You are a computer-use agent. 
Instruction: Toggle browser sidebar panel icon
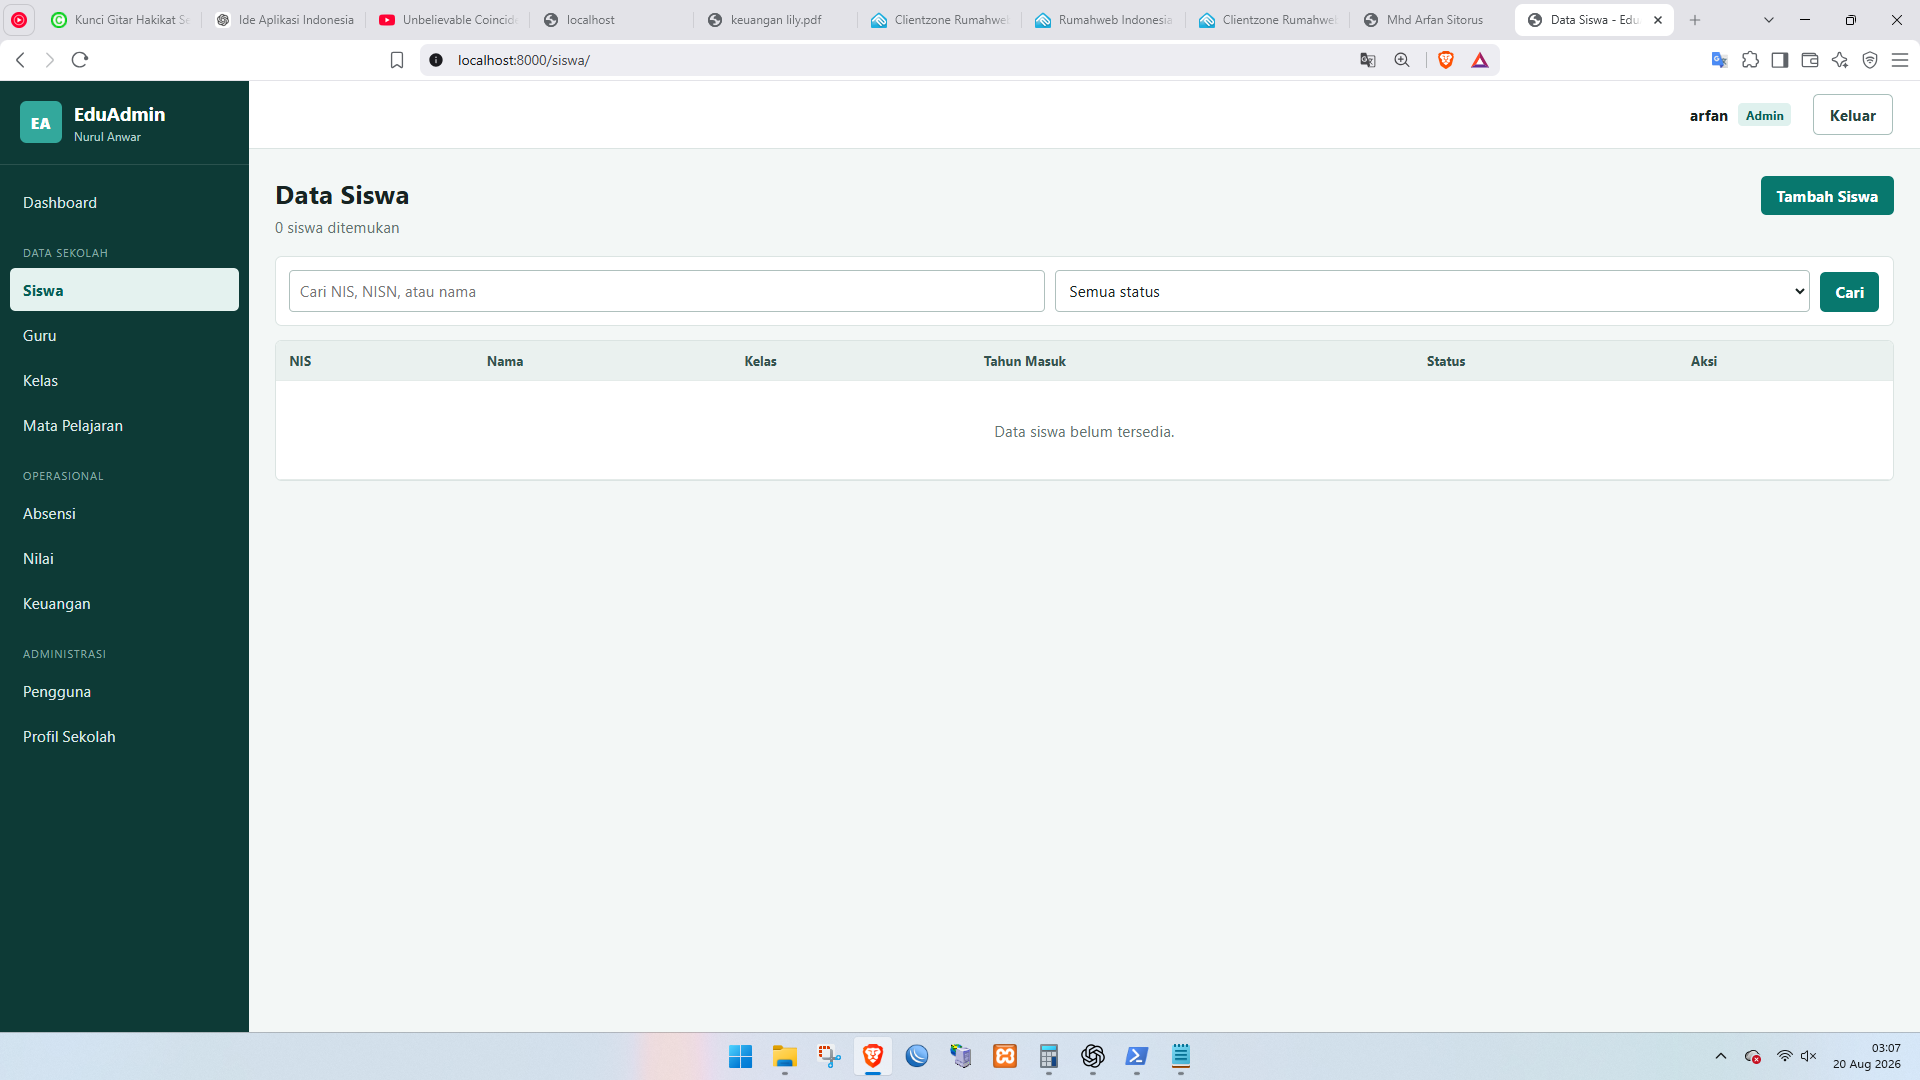tap(1780, 60)
